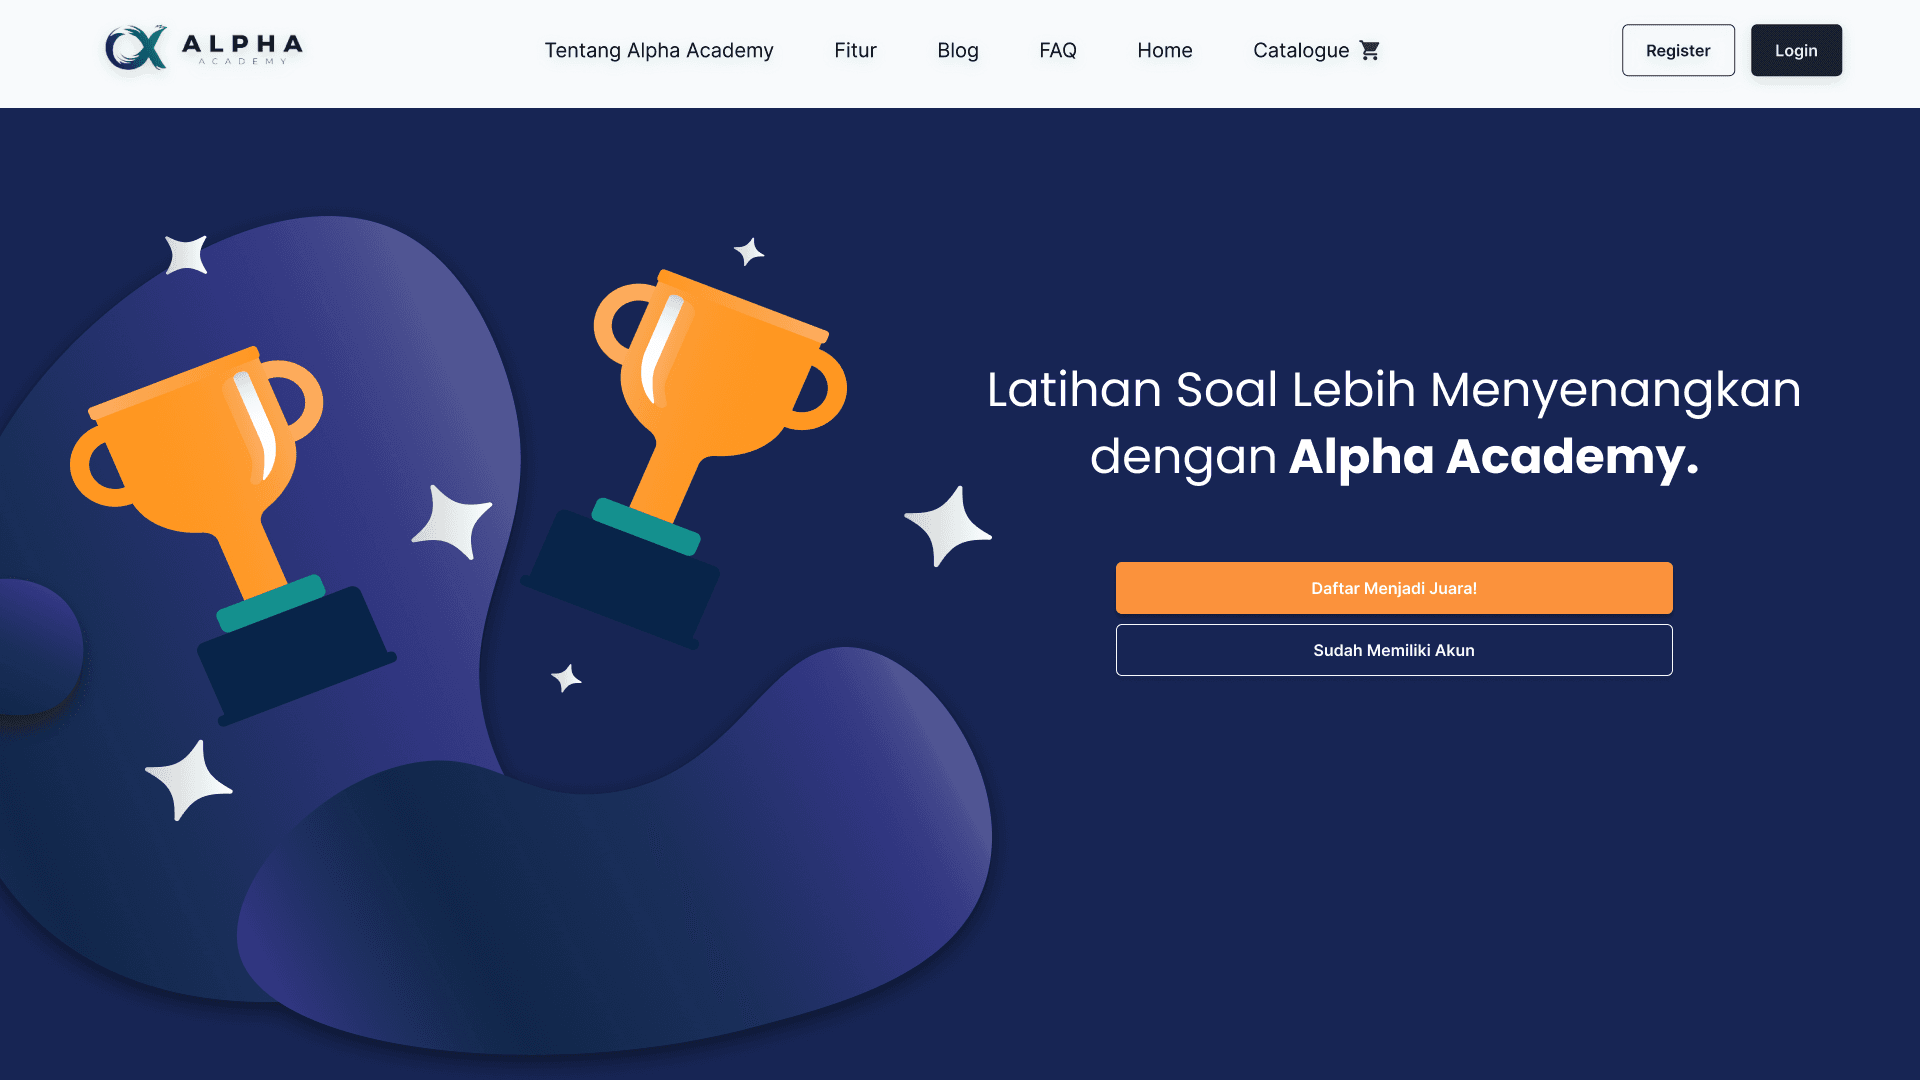Click the large star left of the headline
Viewport: 1920px width, 1080px height.
click(947, 526)
